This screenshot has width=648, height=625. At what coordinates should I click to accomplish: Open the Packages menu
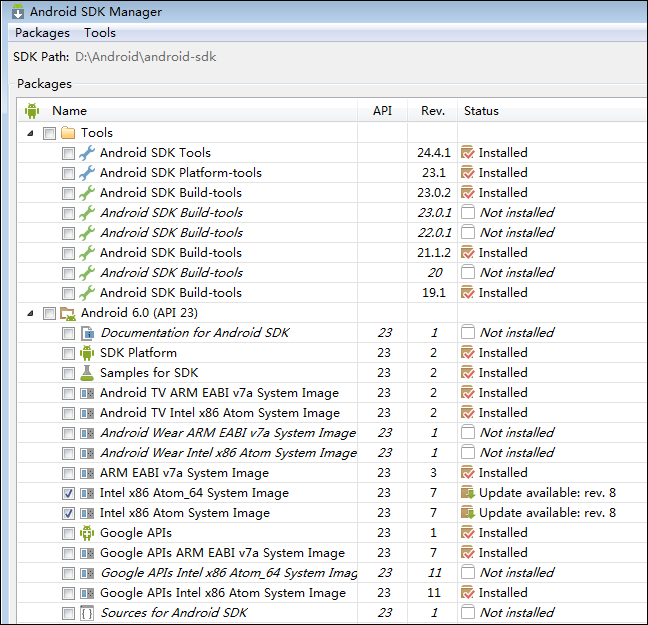42,33
